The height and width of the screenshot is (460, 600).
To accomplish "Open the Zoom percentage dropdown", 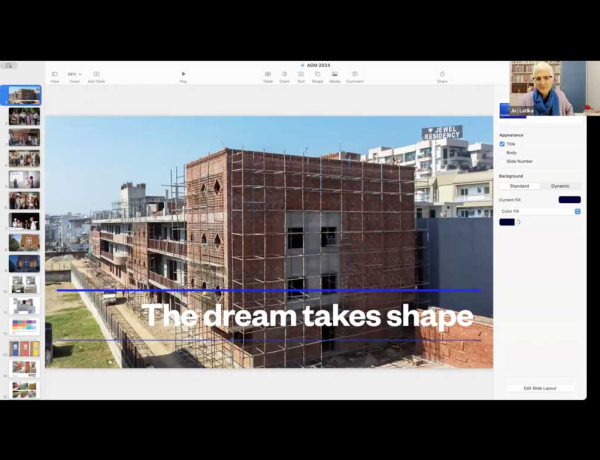I will (x=74, y=75).
